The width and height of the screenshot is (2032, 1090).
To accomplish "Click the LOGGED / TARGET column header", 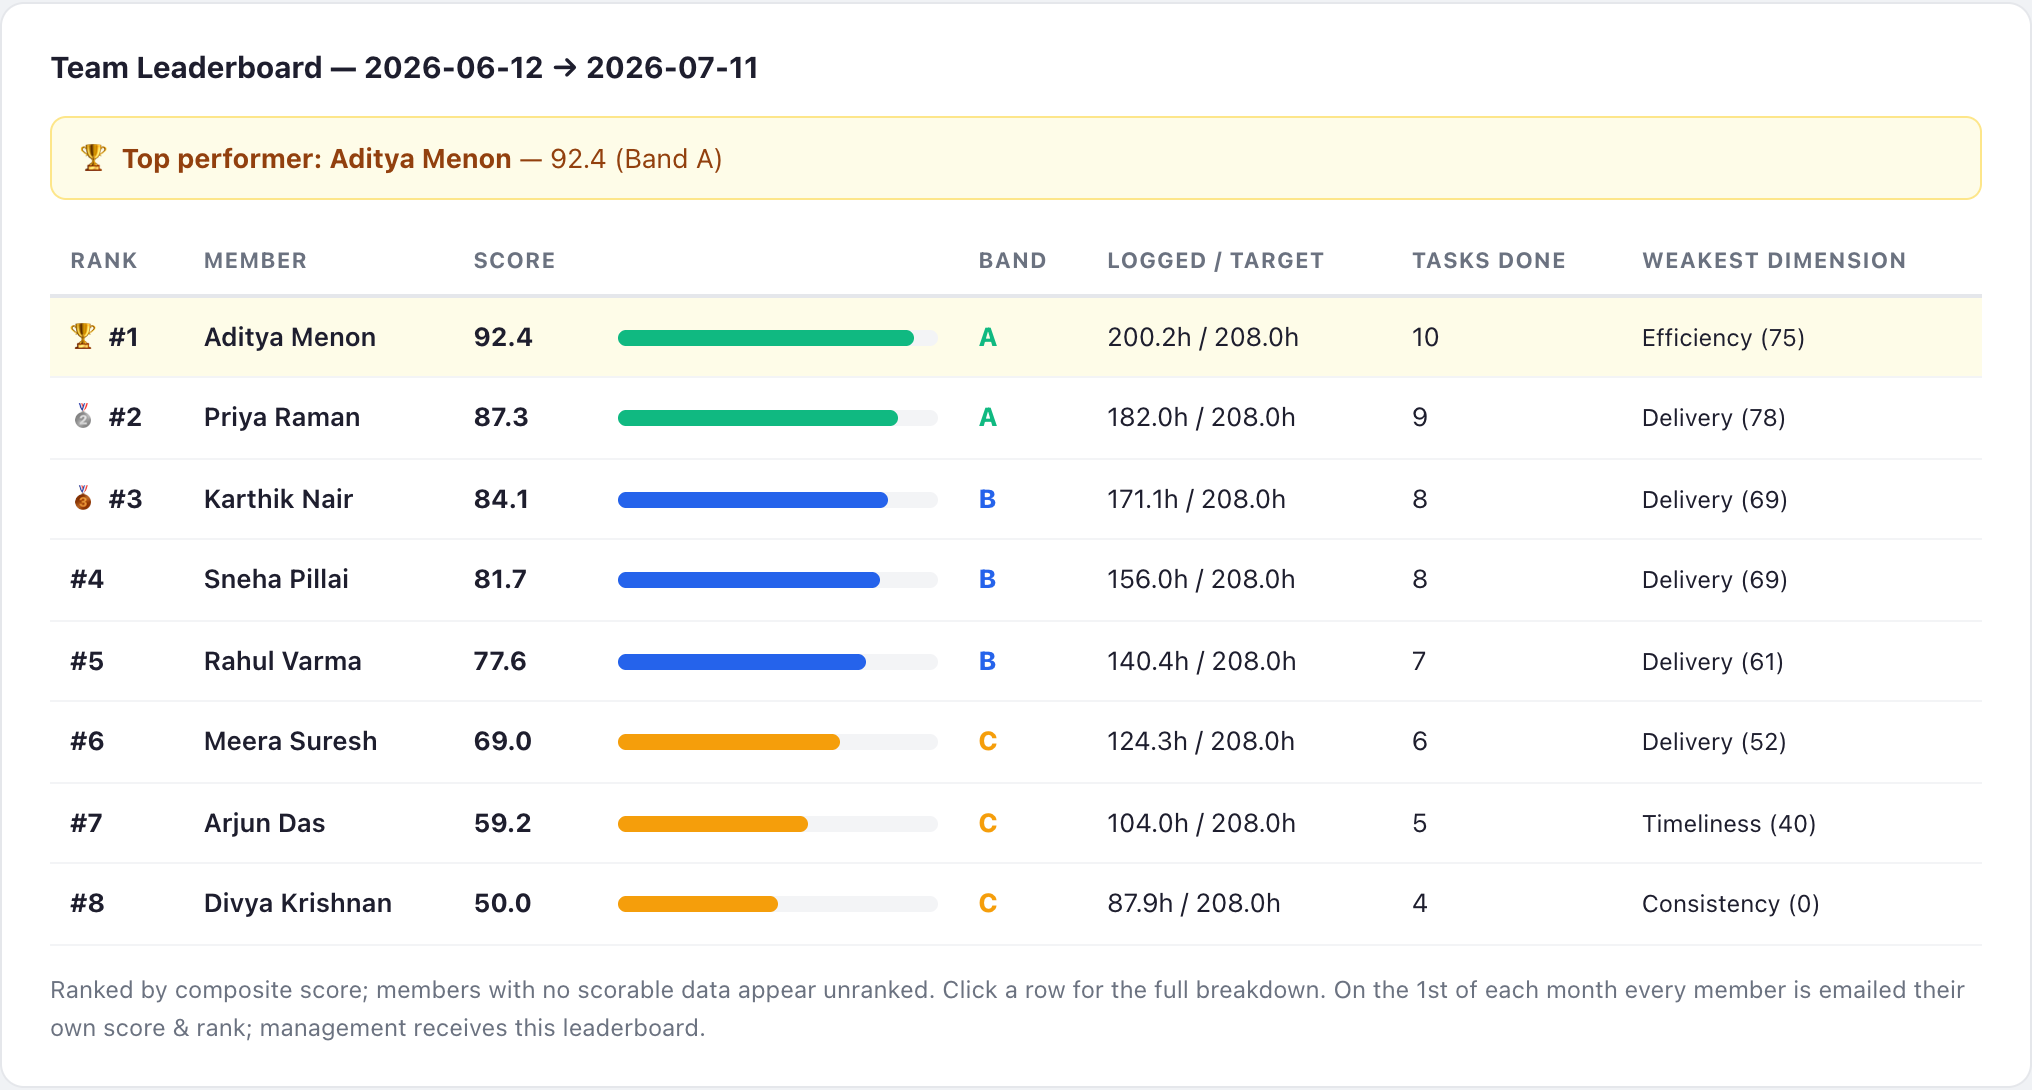I will coord(1215,260).
